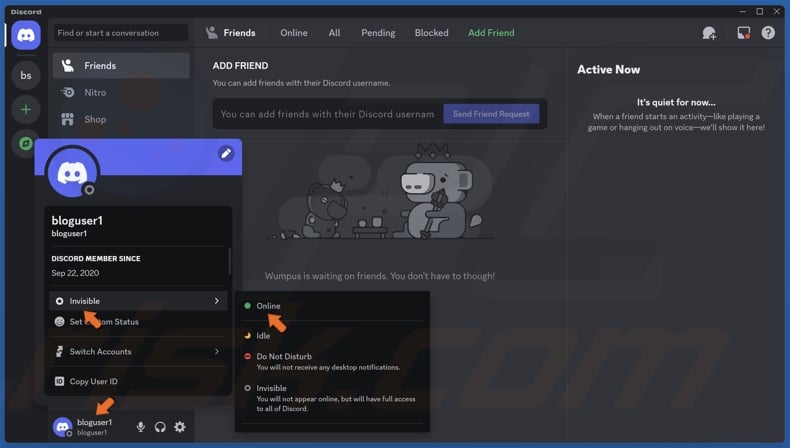The height and width of the screenshot is (448, 790).
Task: Expand Switch Accounts submenu arrow
Action: pos(217,351)
